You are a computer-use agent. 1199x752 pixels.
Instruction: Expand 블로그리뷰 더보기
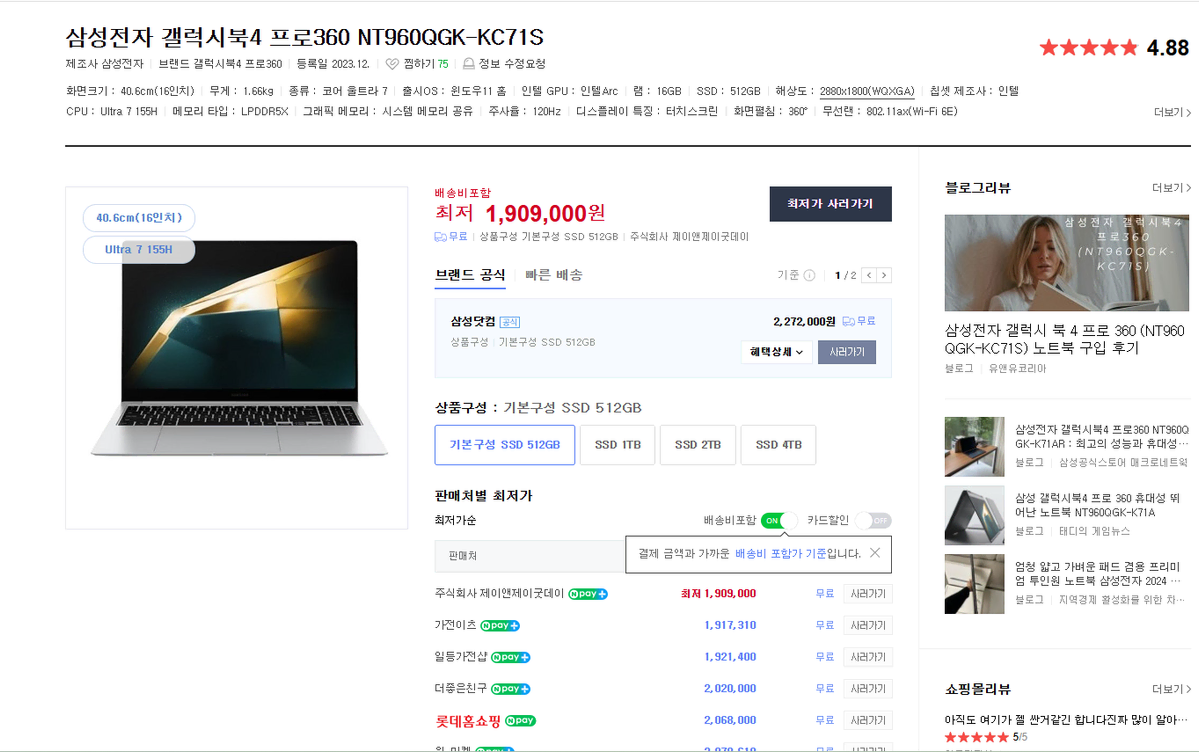(x=1171, y=188)
